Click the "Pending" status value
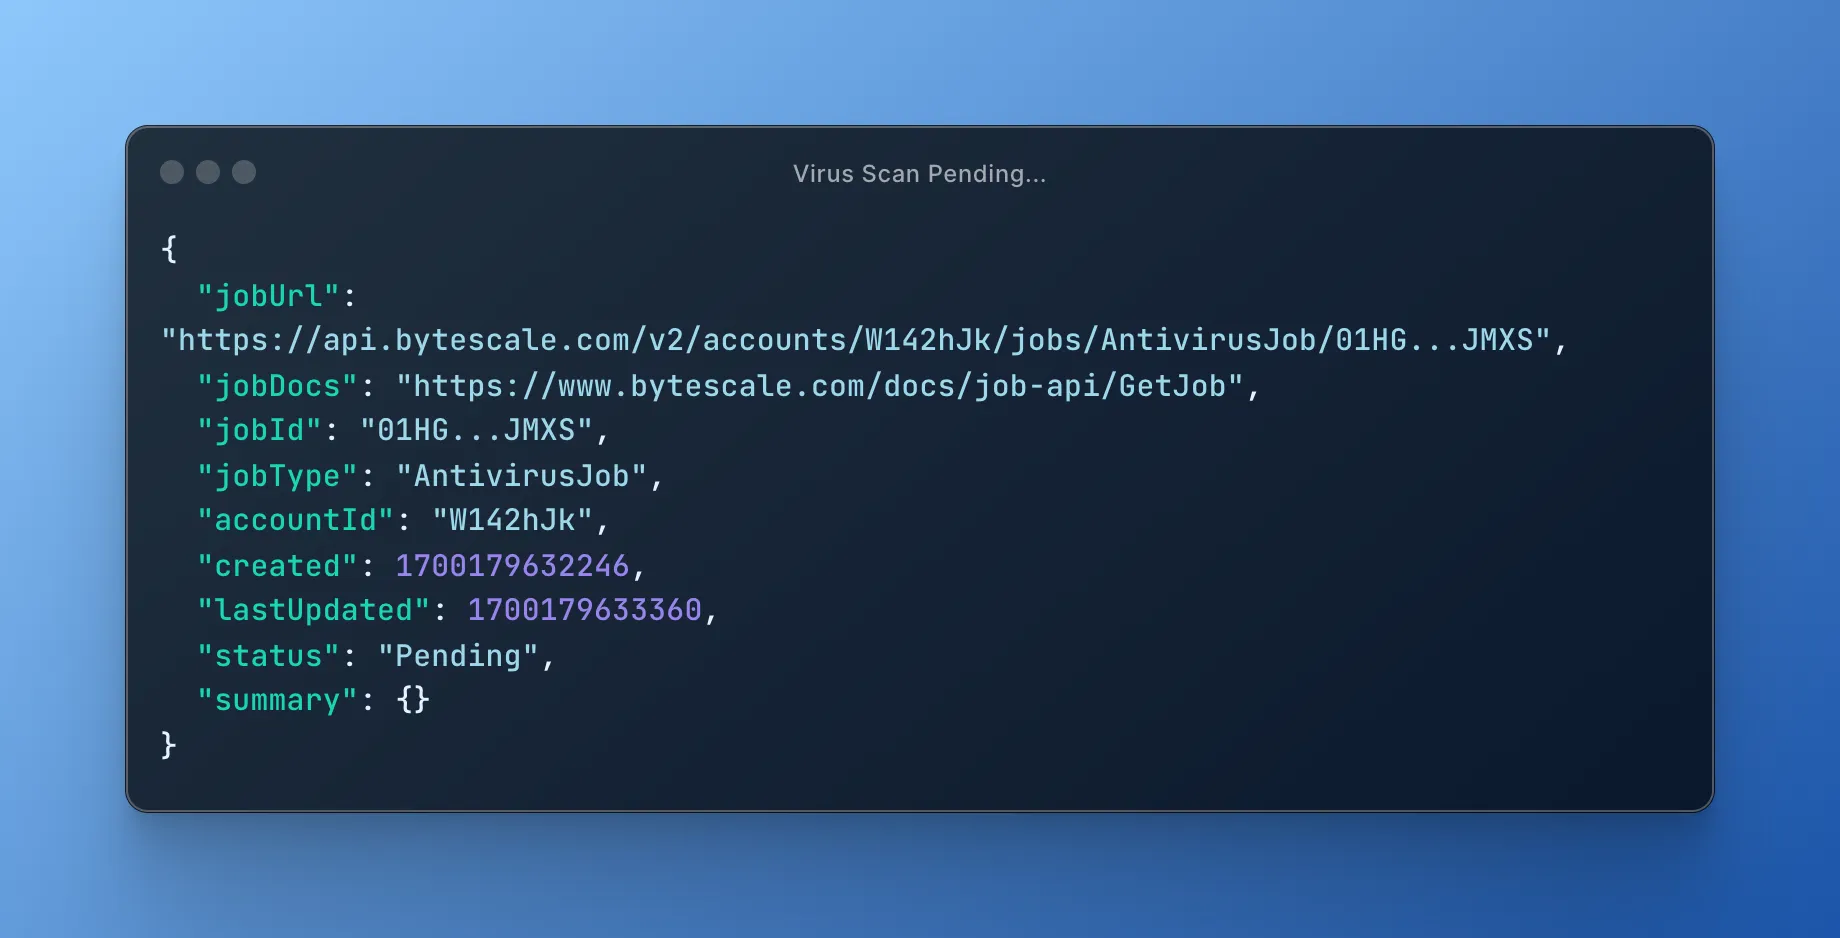The width and height of the screenshot is (1840, 938). (458, 656)
